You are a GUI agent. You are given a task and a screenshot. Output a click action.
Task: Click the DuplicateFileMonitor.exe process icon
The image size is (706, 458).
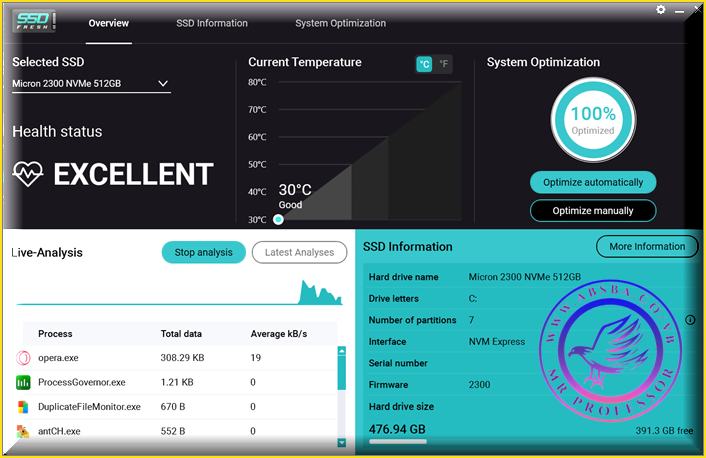(x=23, y=407)
